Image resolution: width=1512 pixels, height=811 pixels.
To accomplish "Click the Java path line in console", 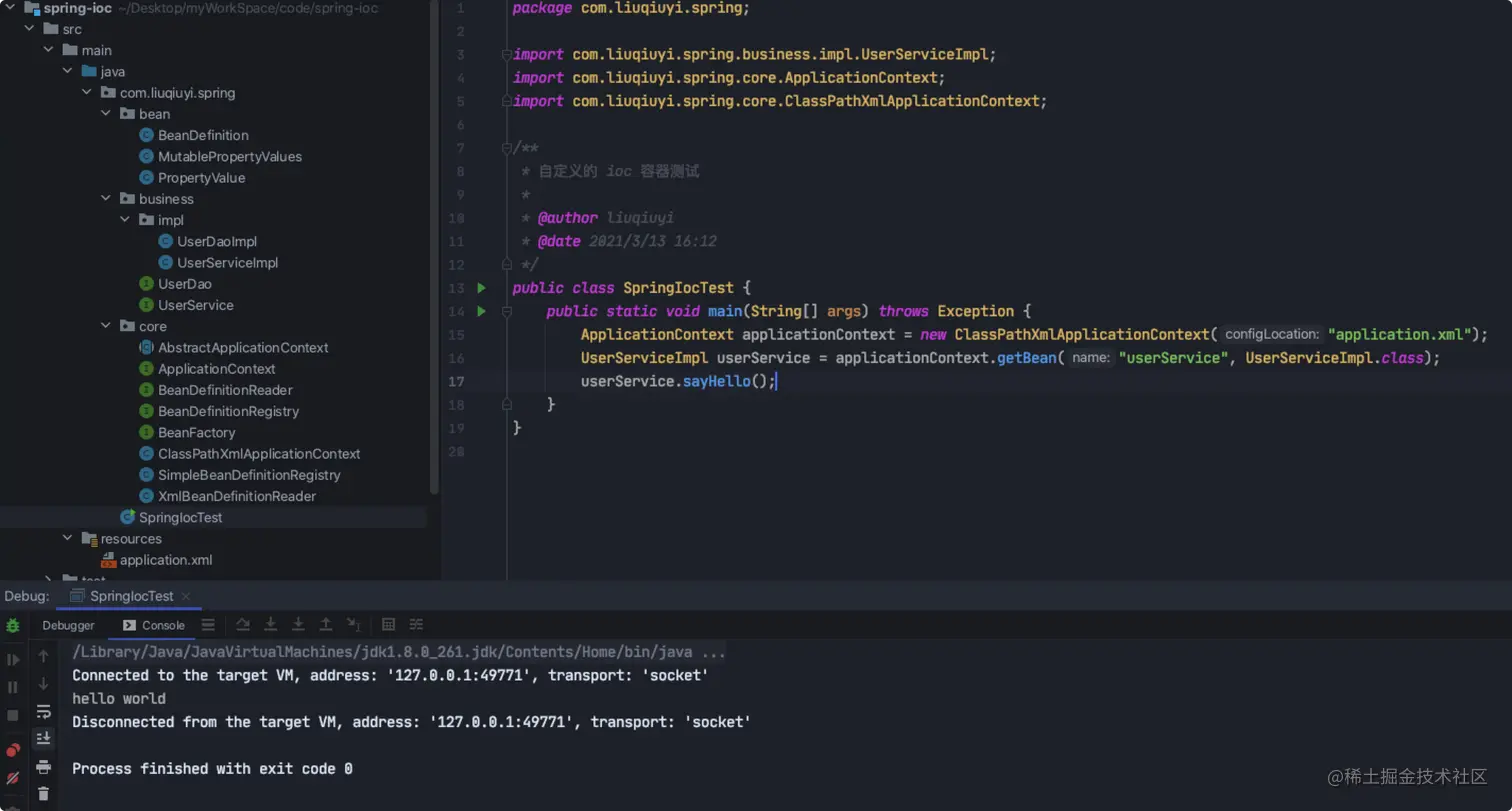I will pyautogui.click(x=399, y=652).
